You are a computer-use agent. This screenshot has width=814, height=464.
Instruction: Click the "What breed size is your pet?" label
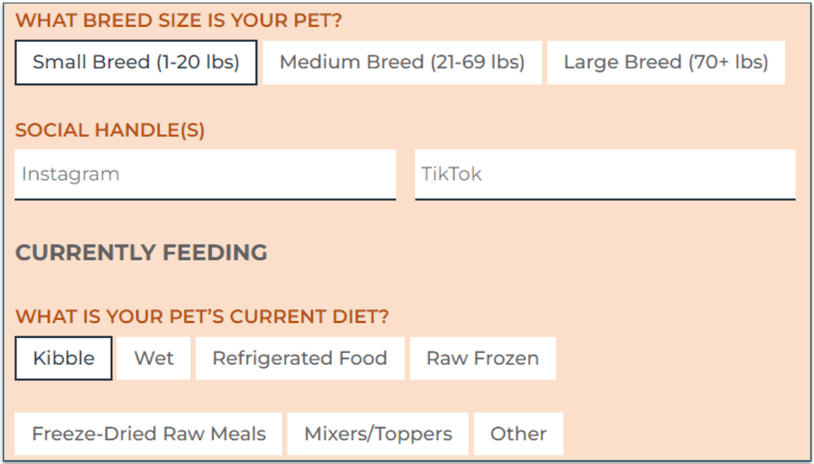pyautogui.click(x=178, y=20)
